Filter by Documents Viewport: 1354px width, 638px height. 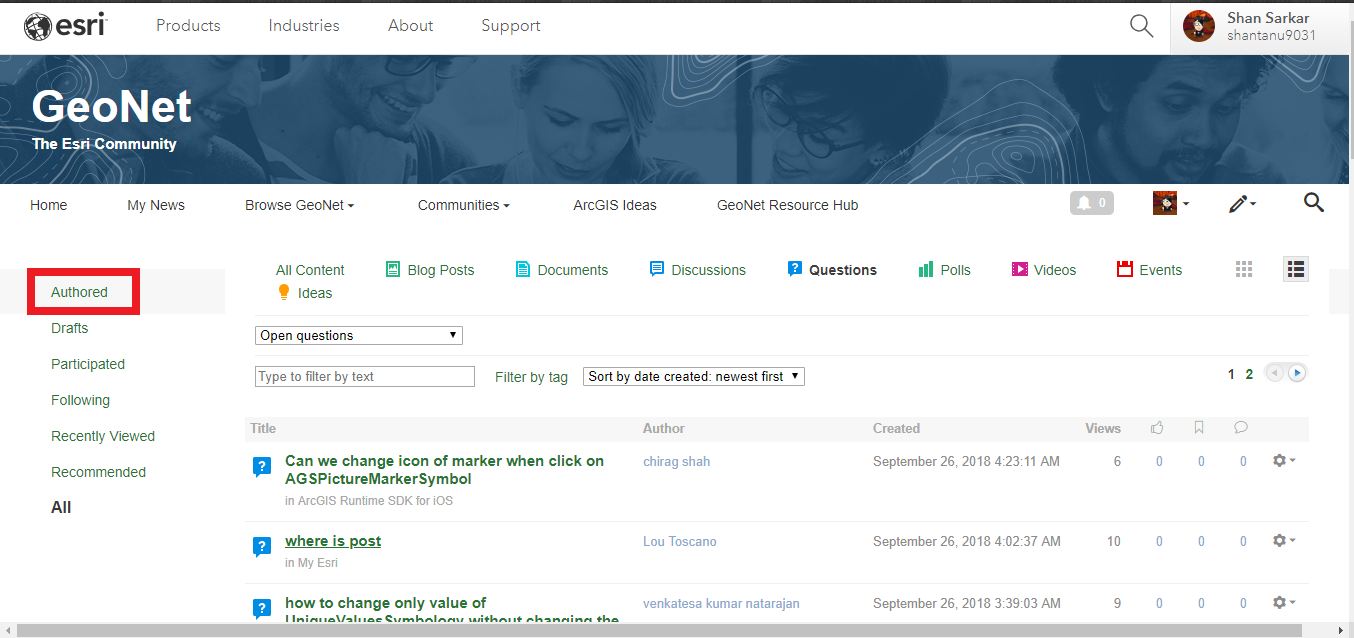[562, 270]
